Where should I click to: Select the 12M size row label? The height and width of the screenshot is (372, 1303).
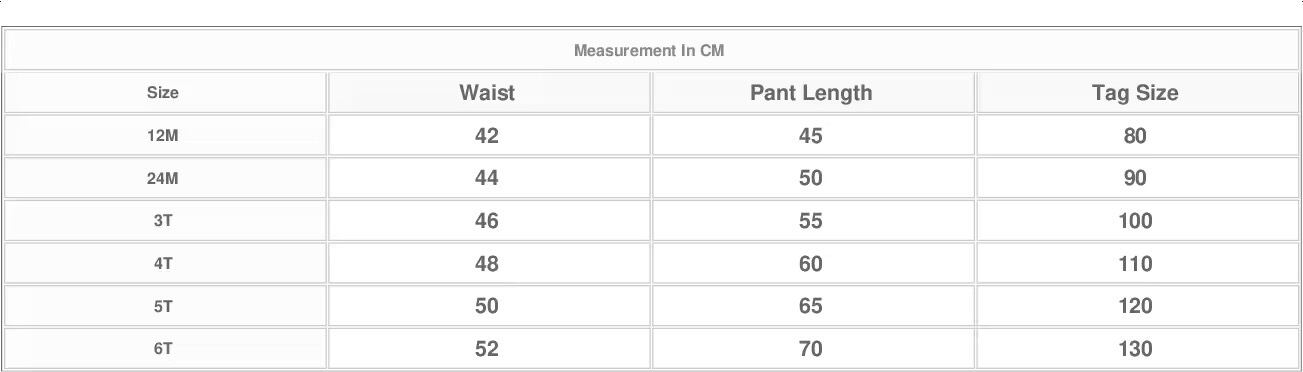163,135
